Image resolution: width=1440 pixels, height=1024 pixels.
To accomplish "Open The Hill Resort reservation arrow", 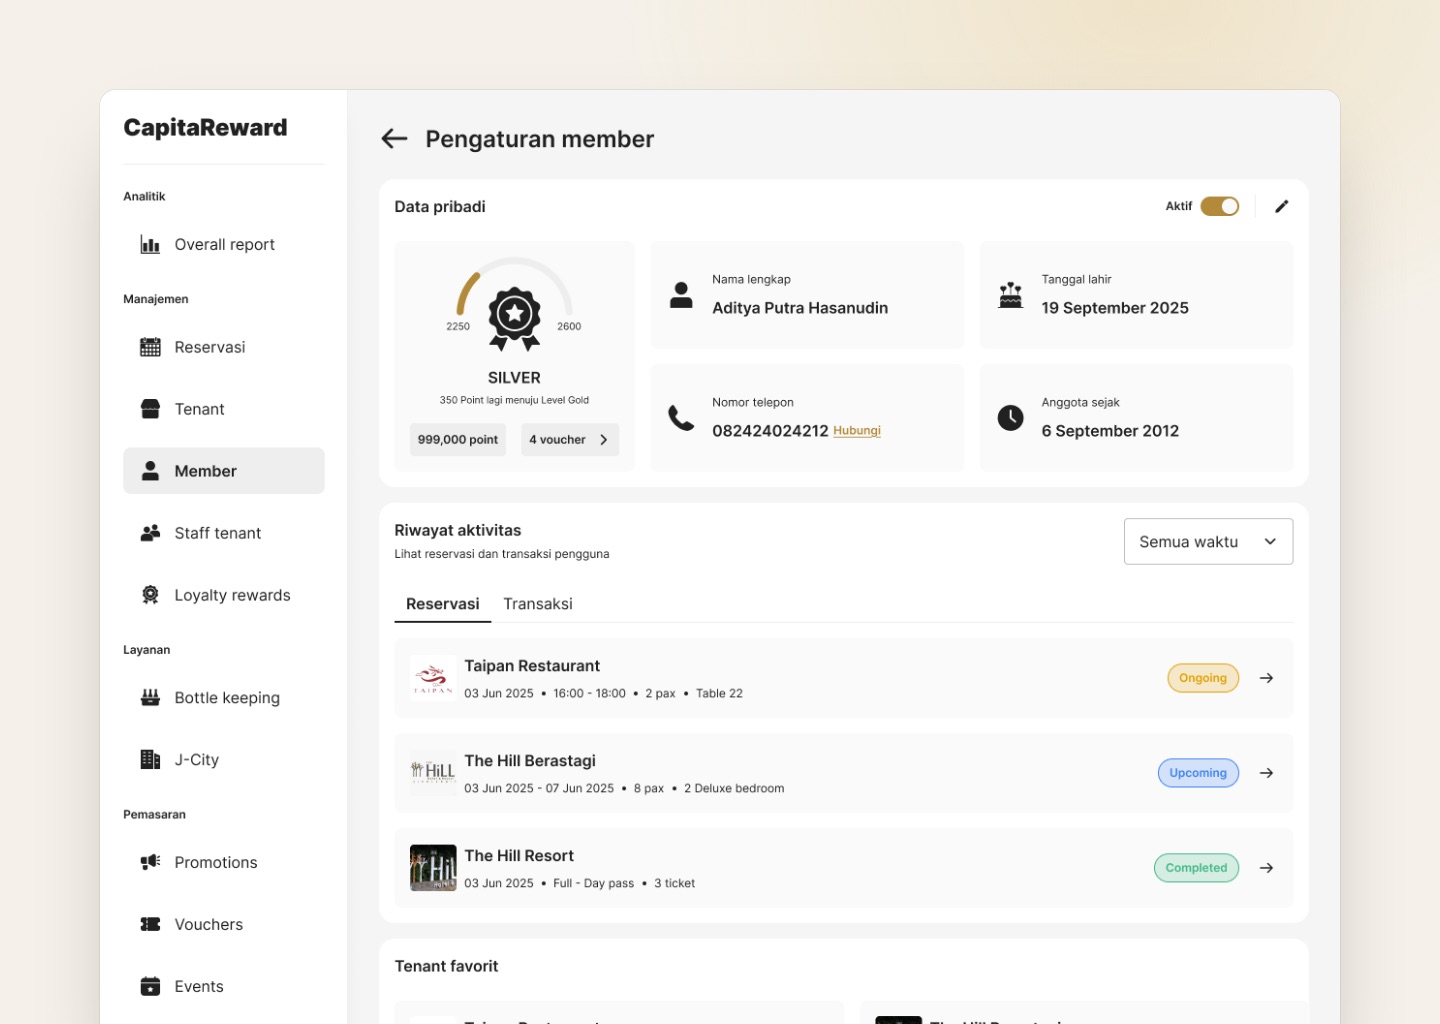I will 1266,868.
